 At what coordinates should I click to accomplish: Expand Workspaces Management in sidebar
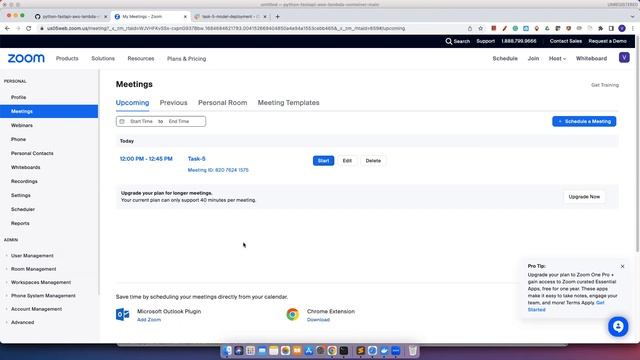41,282
